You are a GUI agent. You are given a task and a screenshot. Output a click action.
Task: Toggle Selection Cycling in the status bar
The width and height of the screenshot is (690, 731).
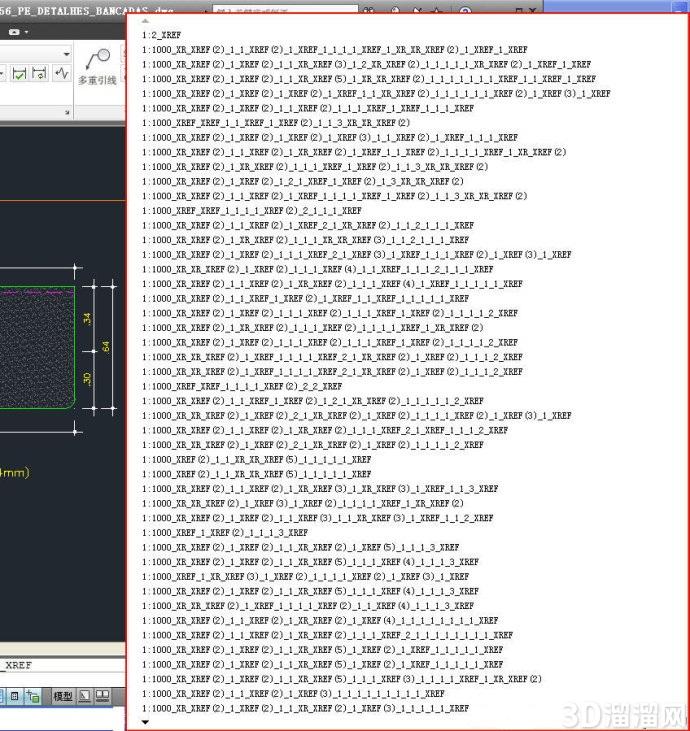coord(33,696)
